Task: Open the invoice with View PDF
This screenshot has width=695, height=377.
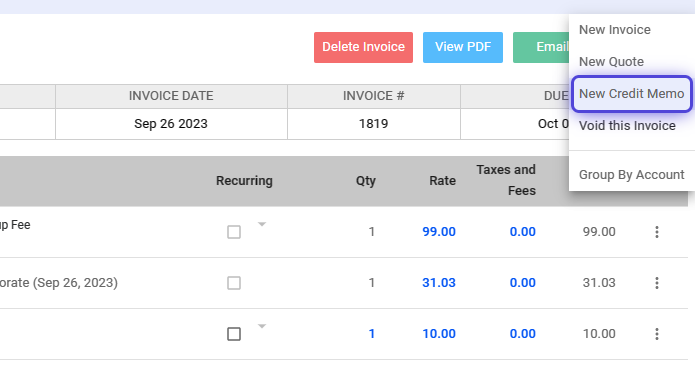Action: tap(463, 47)
